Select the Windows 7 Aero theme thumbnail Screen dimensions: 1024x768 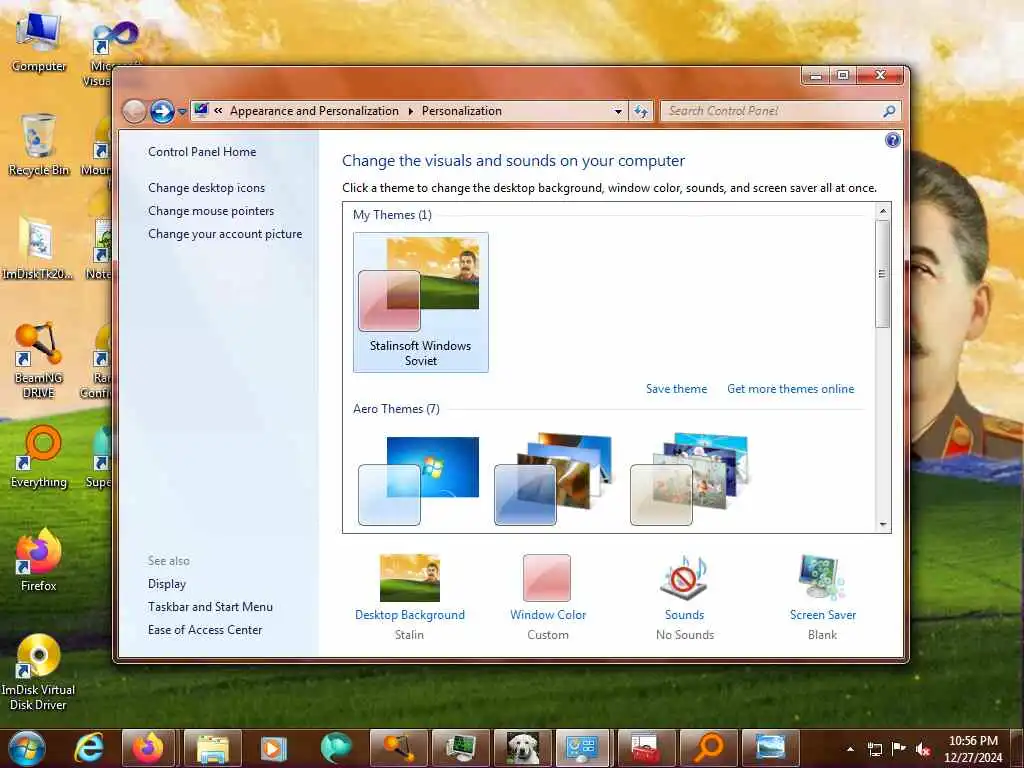tap(419, 480)
